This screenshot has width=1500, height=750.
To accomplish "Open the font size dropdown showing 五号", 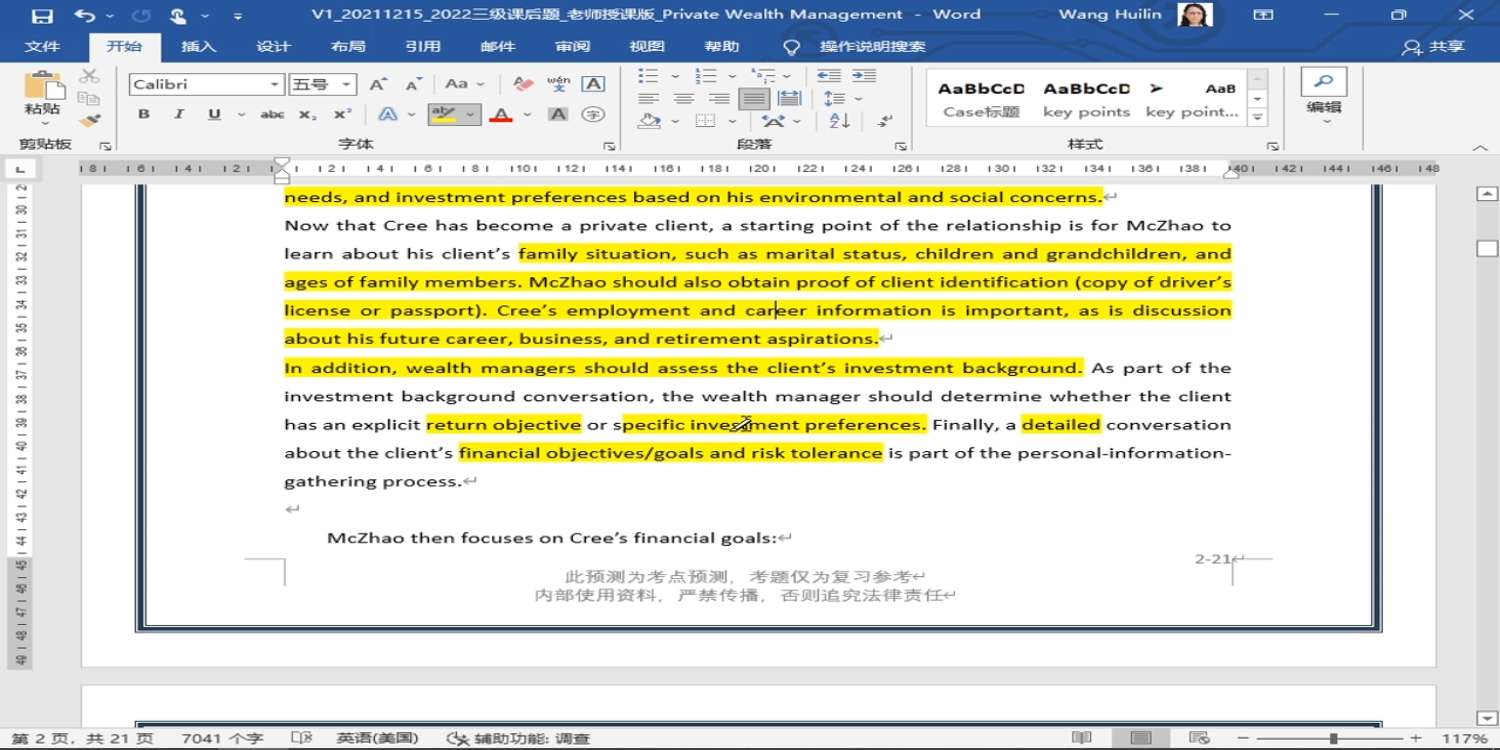I will (x=346, y=85).
